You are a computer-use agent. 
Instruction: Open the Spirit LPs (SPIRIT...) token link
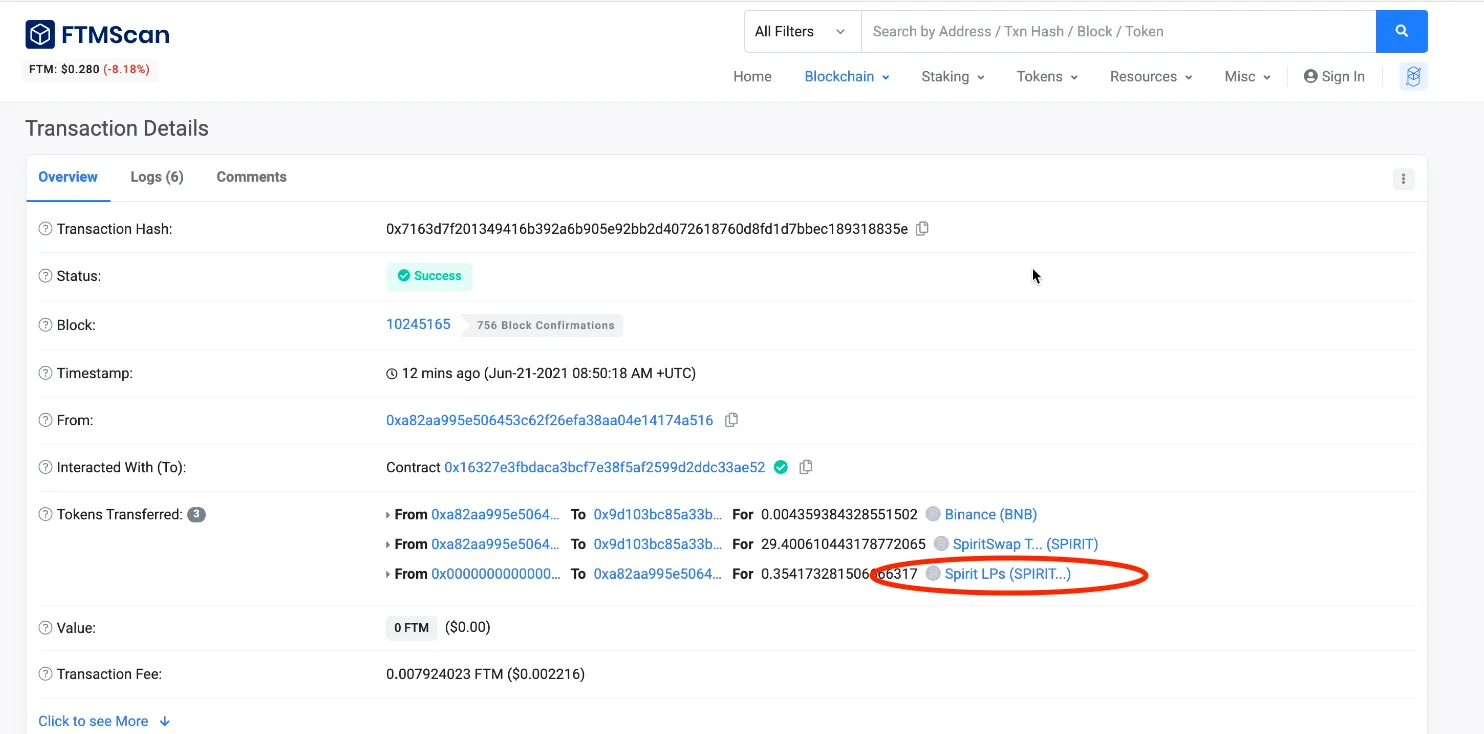[x=1008, y=574]
